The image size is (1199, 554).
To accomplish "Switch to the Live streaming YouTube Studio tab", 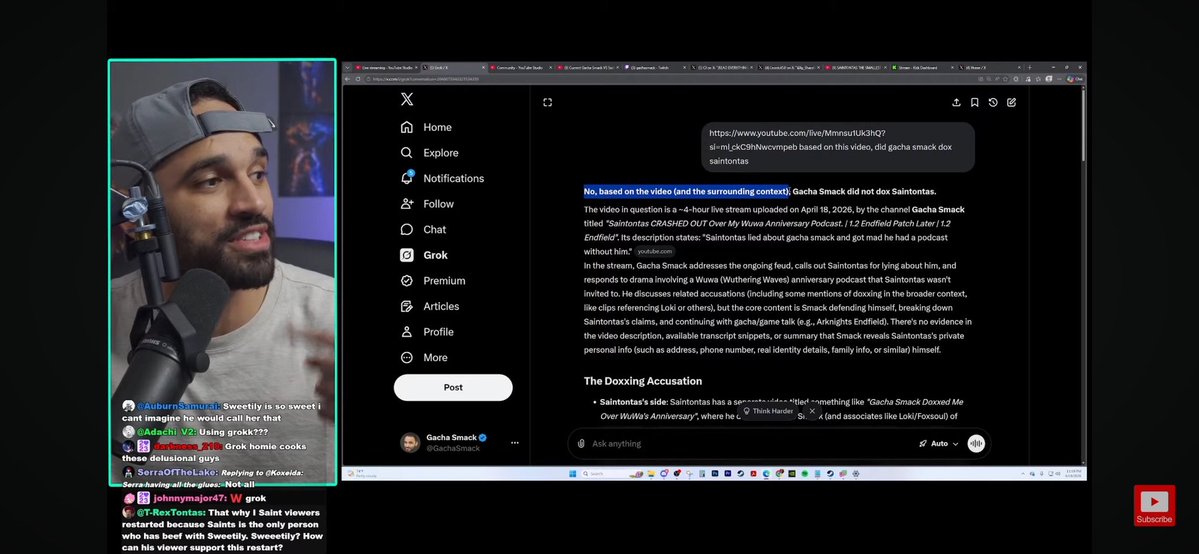I will (386, 67).
